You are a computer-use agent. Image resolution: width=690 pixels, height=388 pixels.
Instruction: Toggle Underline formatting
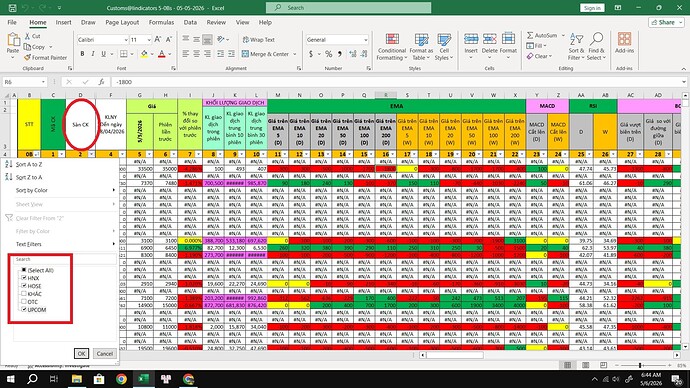click(103, 54)
